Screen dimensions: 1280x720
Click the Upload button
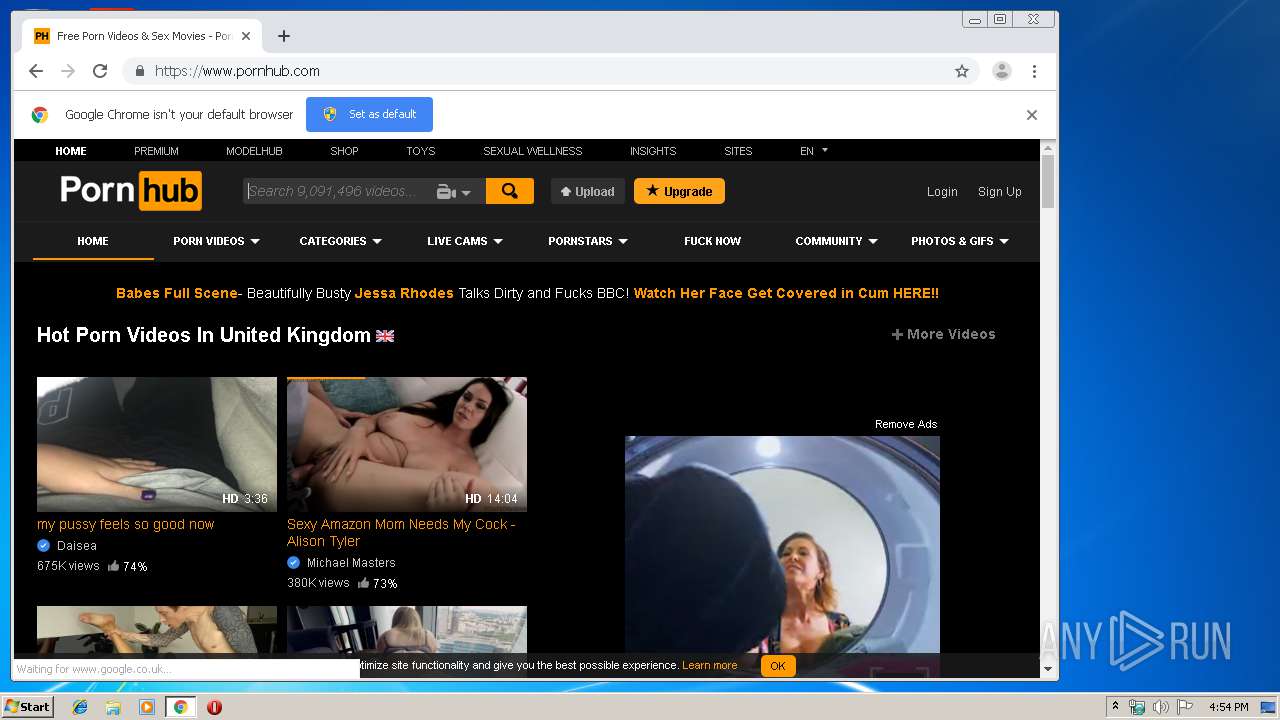coord(588,191)
